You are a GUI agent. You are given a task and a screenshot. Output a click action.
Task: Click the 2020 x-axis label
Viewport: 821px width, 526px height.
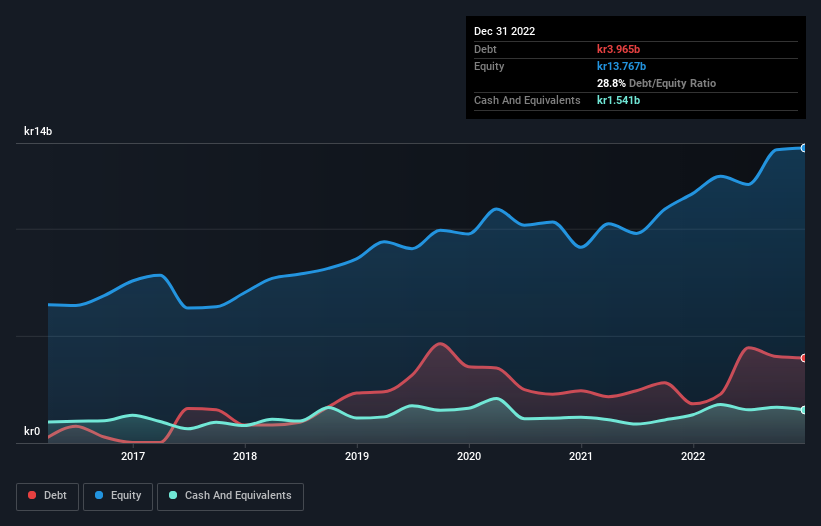pos(469,456)
